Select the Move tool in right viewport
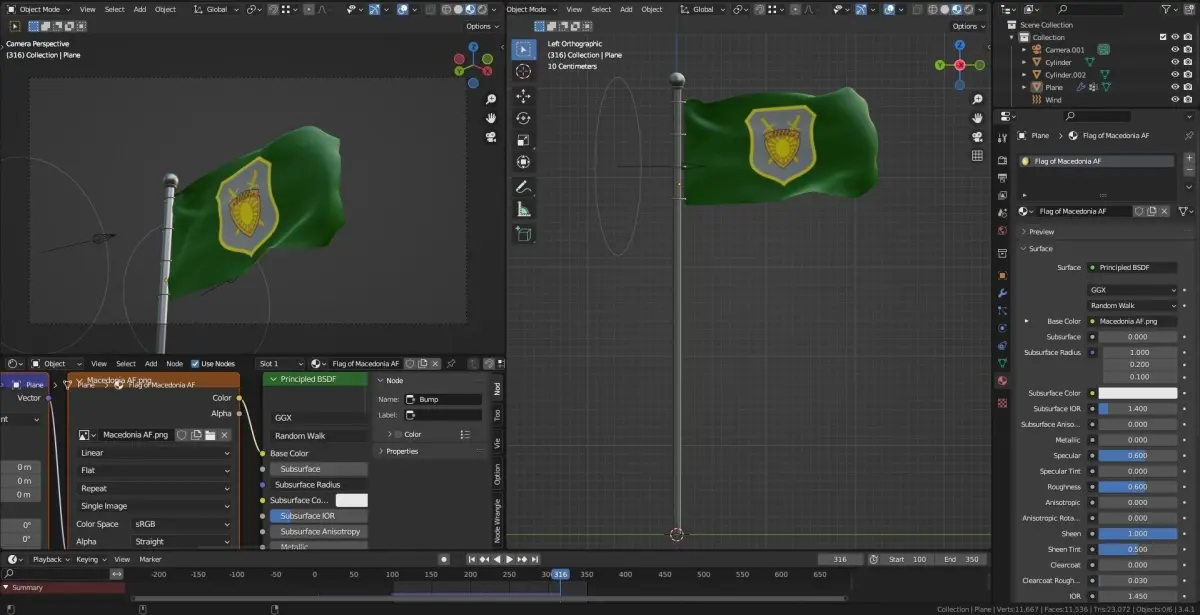This screenshot has height=615, width=1200. [x=523, y=96]
